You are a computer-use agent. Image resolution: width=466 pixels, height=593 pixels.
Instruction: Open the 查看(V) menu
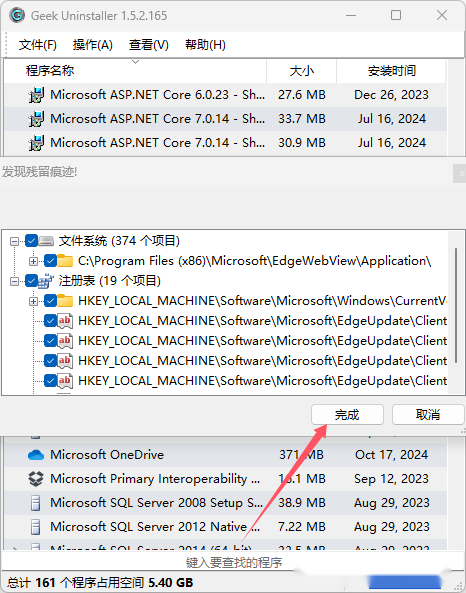[x=149, y=45]
